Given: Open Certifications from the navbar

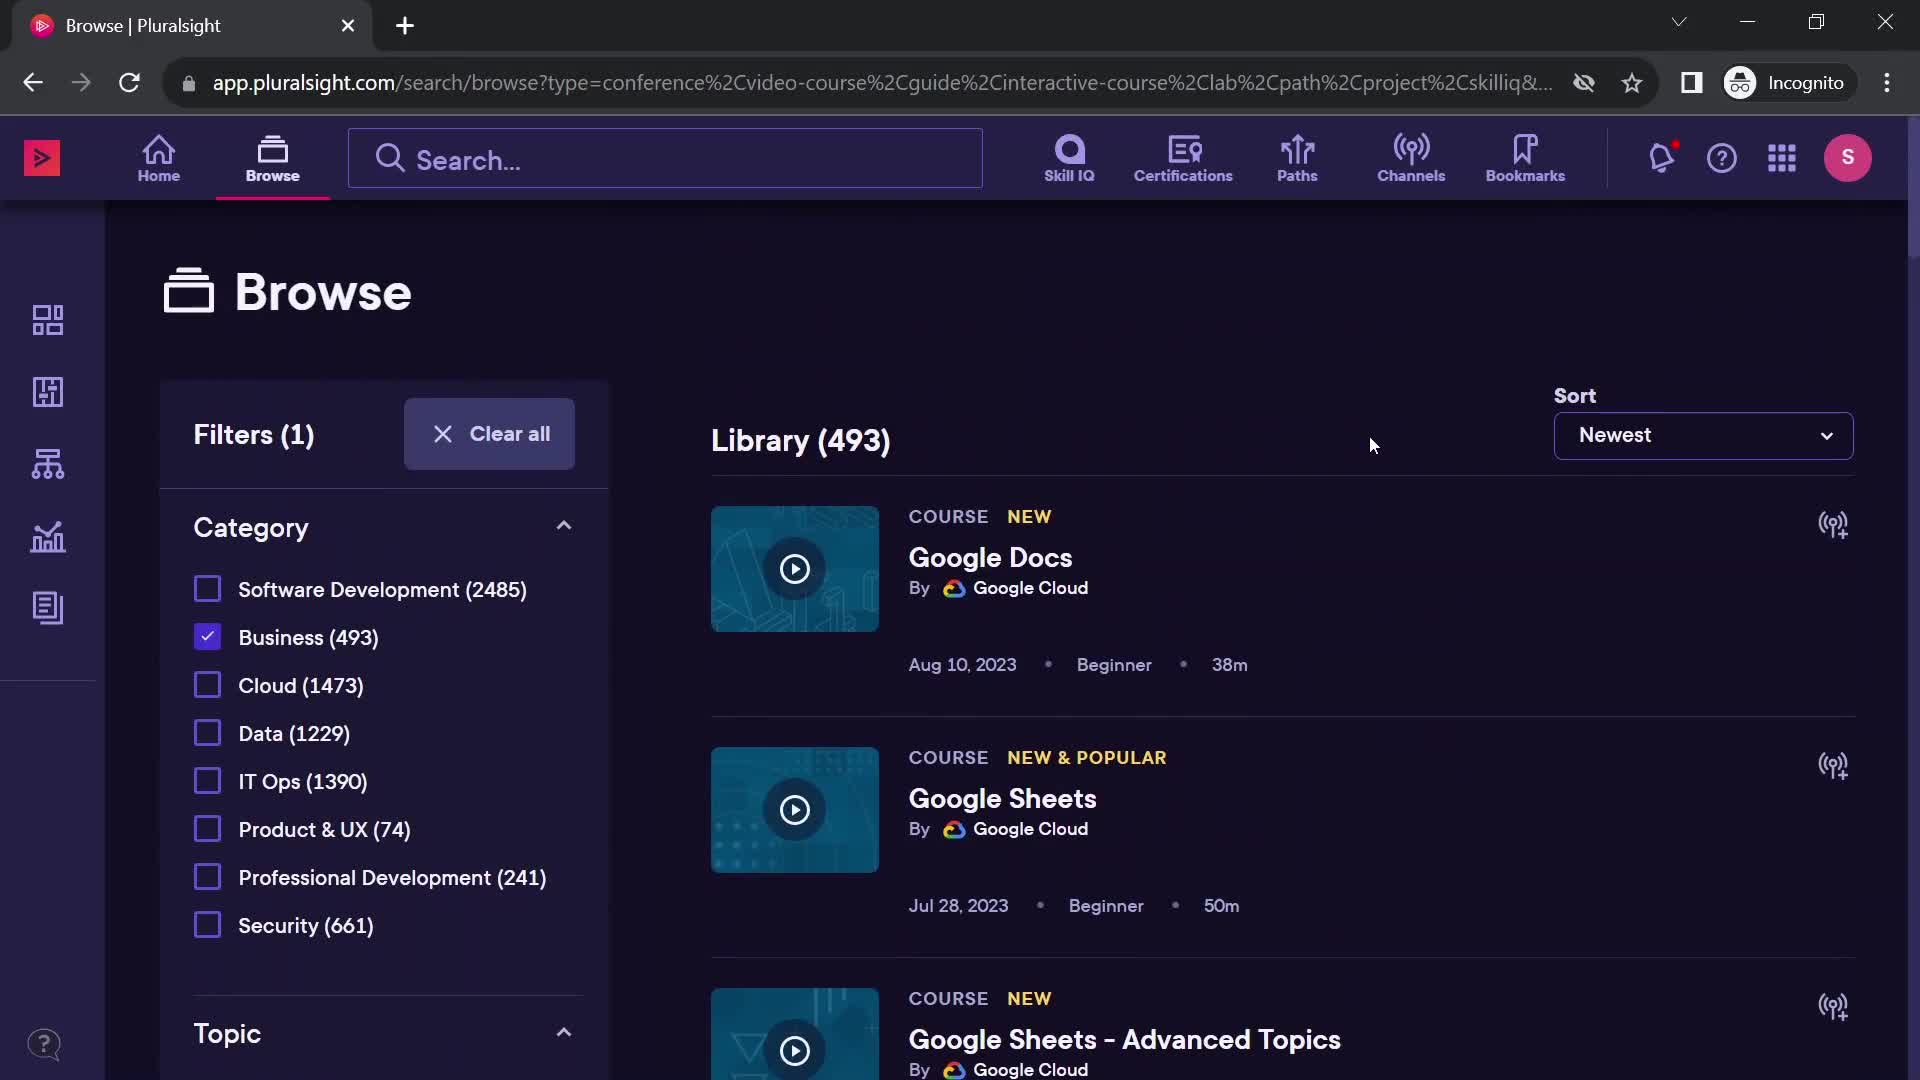Looking at the screenshot, I should 1183,158.
